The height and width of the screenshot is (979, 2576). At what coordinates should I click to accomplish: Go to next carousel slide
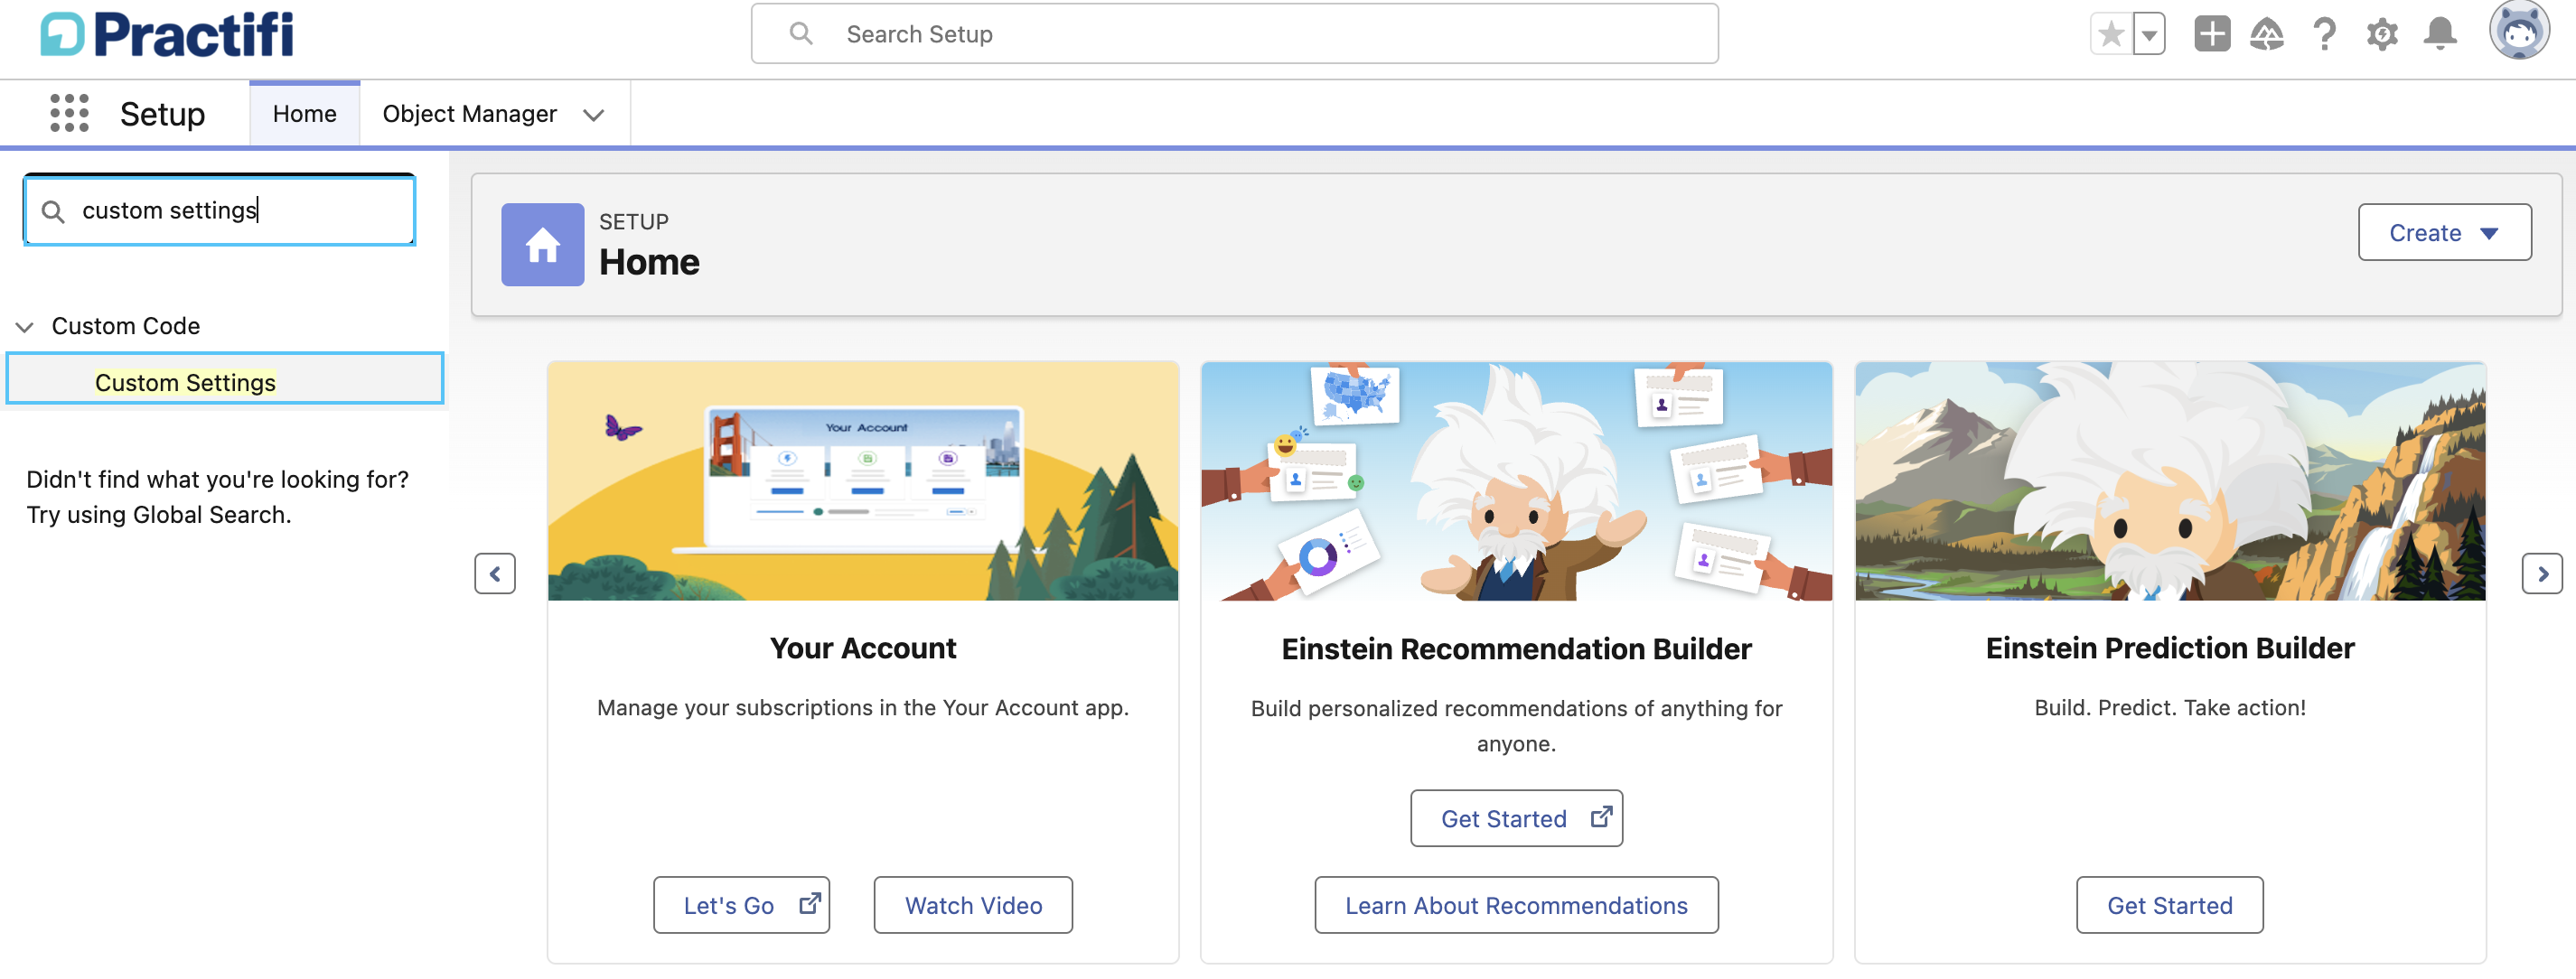[2542, 574]
